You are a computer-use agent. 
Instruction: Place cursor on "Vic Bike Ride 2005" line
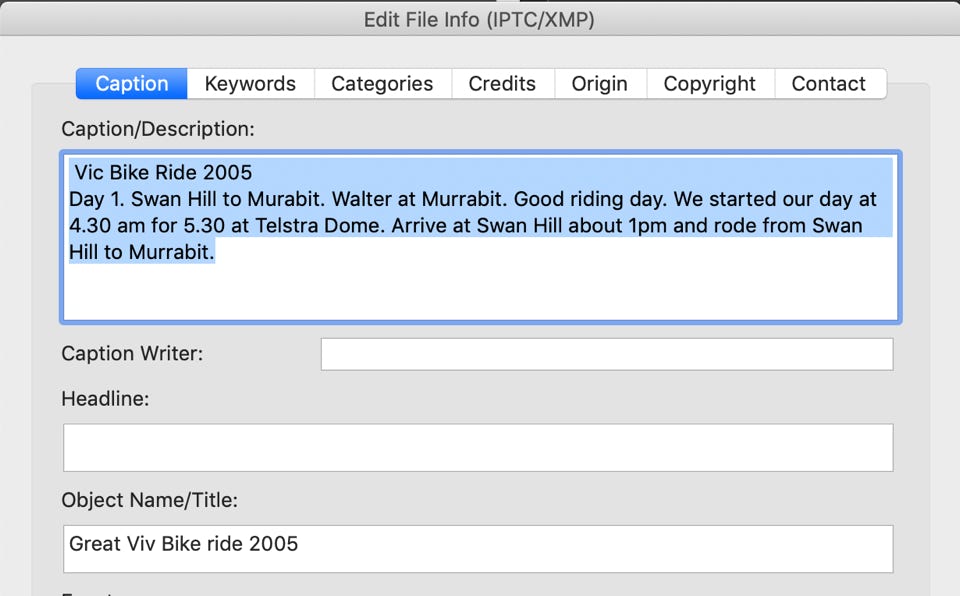pos(163,173)
